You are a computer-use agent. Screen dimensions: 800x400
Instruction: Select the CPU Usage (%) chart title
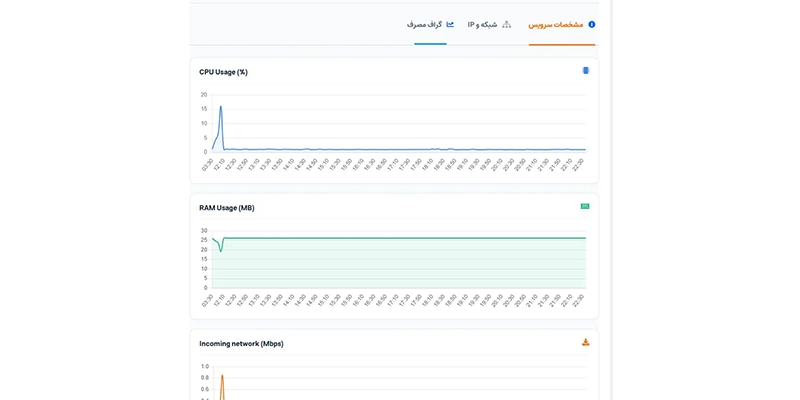(x=223, y=72)
